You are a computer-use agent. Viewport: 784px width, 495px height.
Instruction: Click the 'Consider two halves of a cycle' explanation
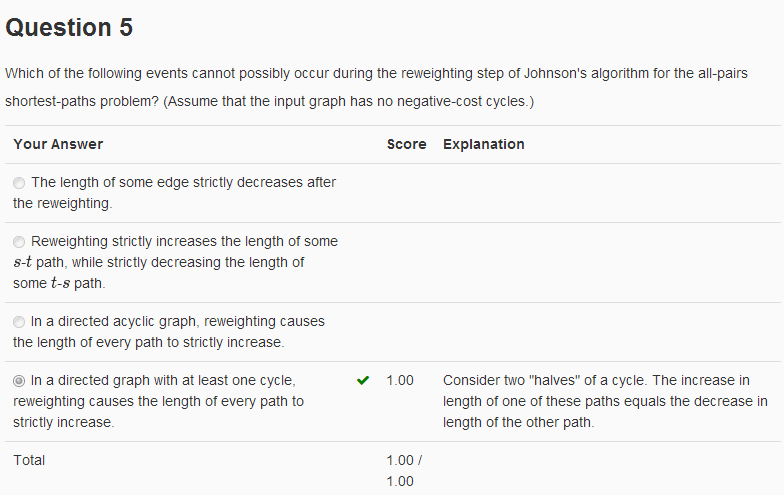605,401
